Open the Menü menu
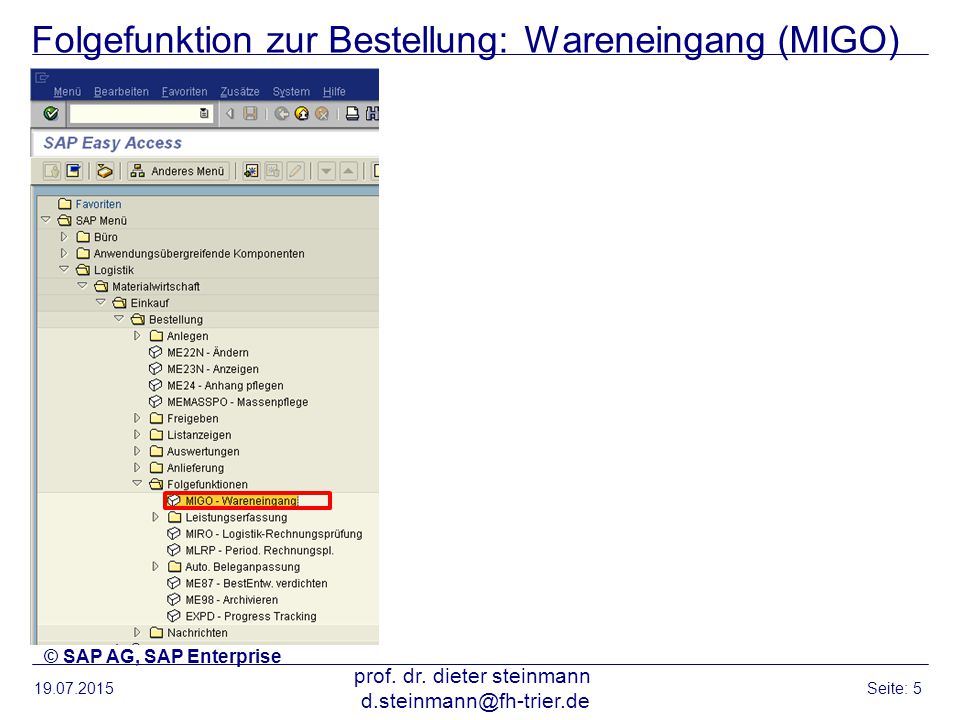The image size is (960, 720). coord(67,92)
